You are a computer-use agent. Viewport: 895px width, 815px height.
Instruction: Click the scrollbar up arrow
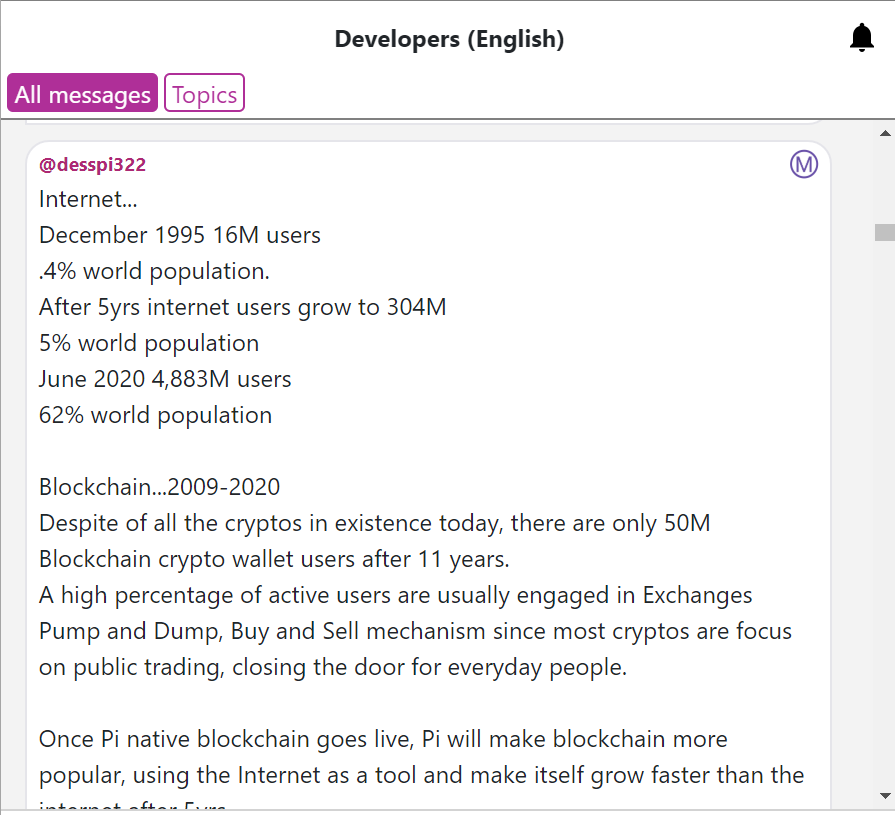click(884, 132)
